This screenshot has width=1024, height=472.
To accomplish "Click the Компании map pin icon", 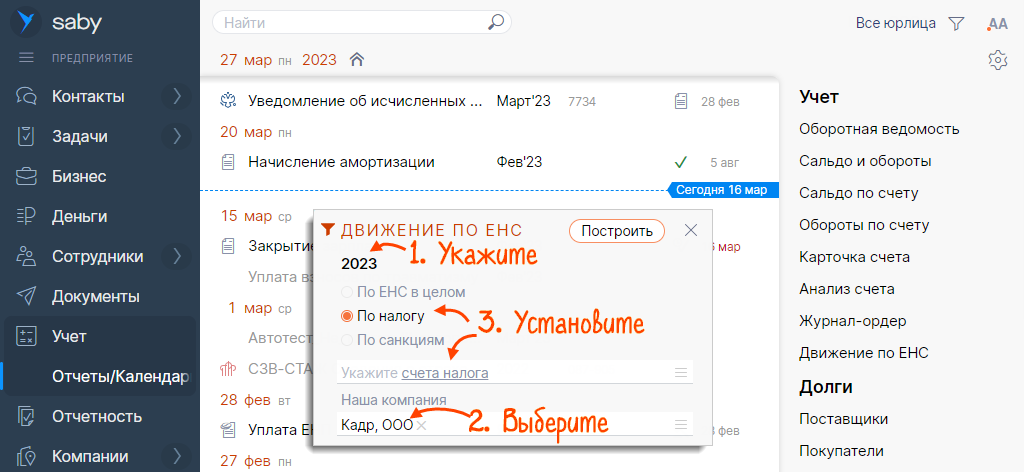I will click(26, 456).
